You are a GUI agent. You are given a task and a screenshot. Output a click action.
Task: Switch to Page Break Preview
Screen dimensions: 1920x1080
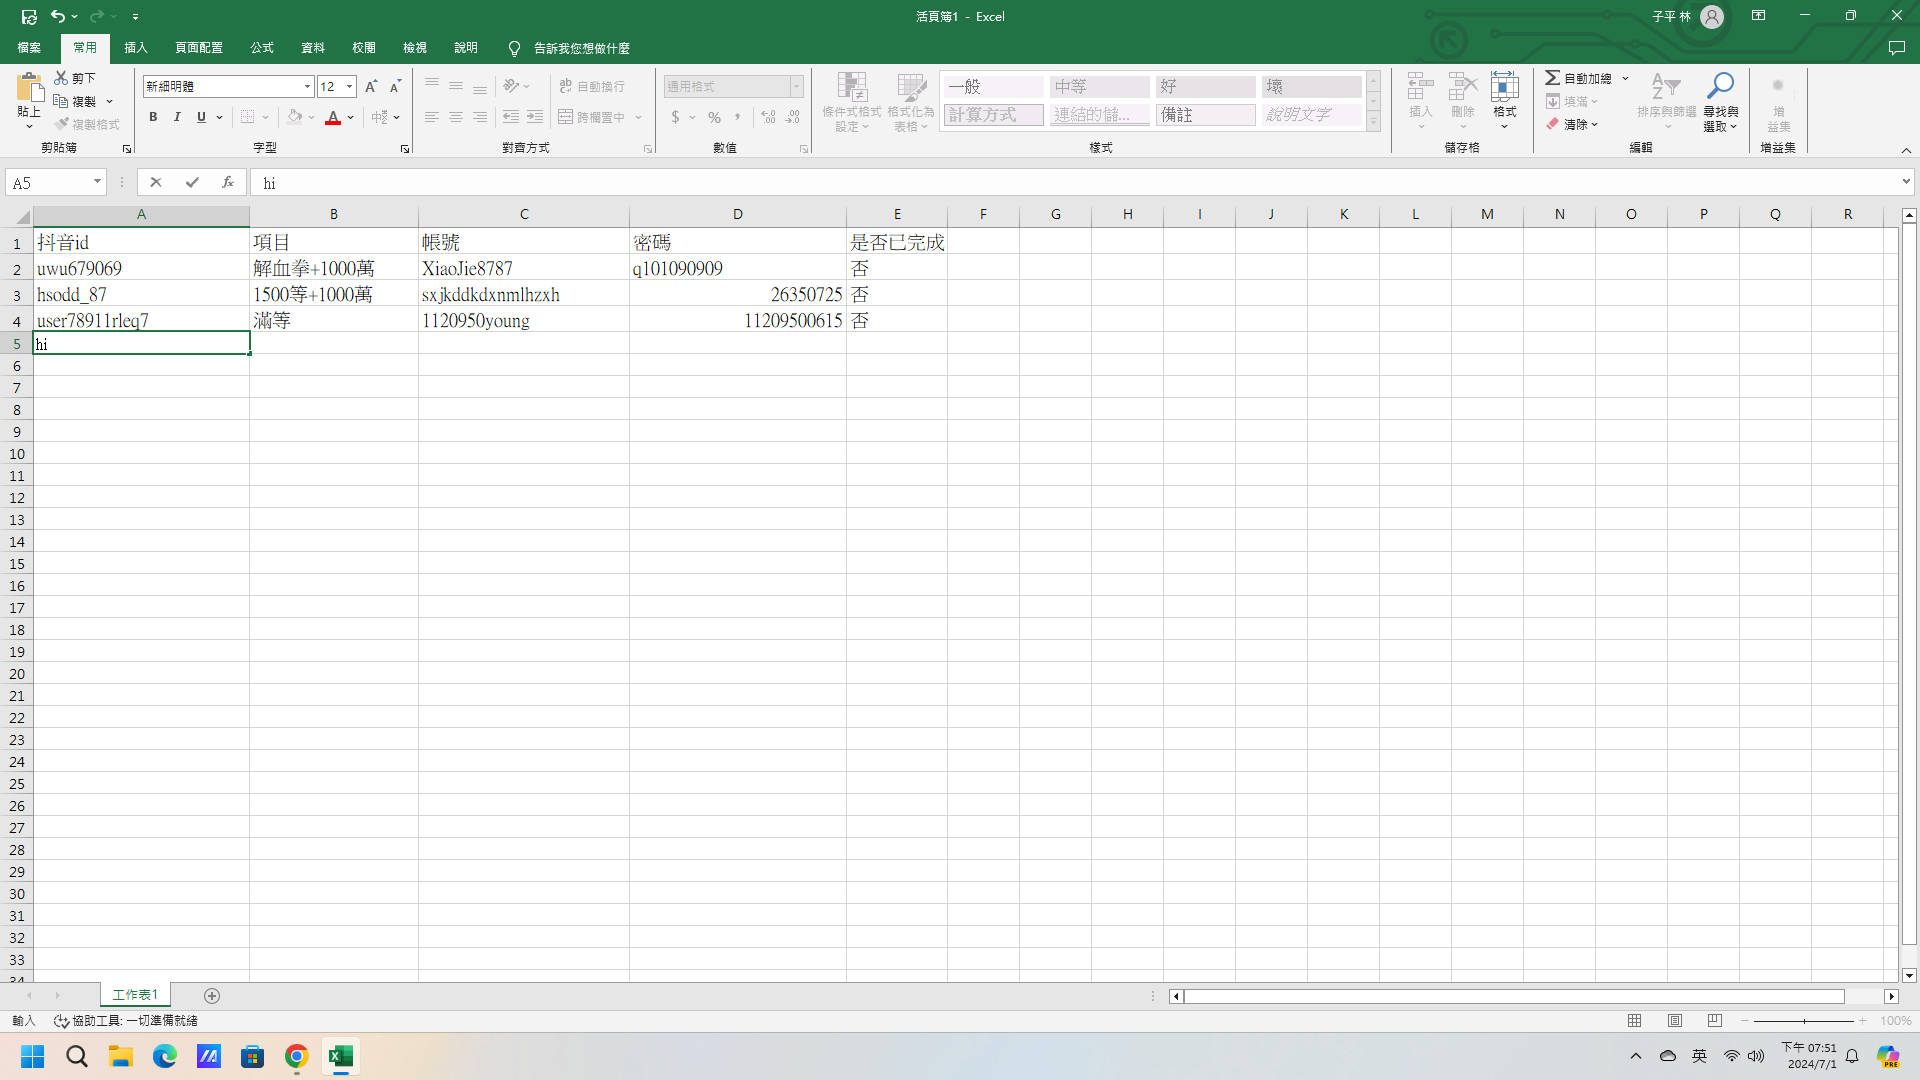point(1715,1020)
